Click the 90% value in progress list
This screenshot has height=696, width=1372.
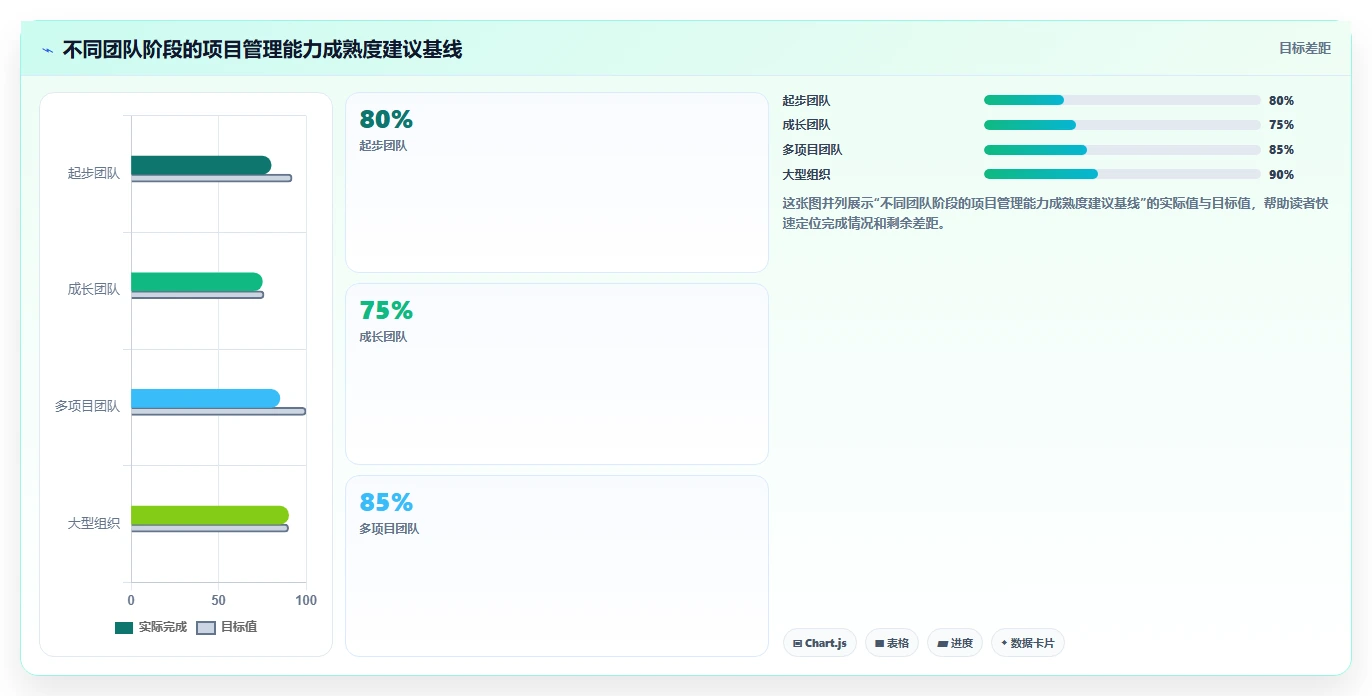[1281, 175]
